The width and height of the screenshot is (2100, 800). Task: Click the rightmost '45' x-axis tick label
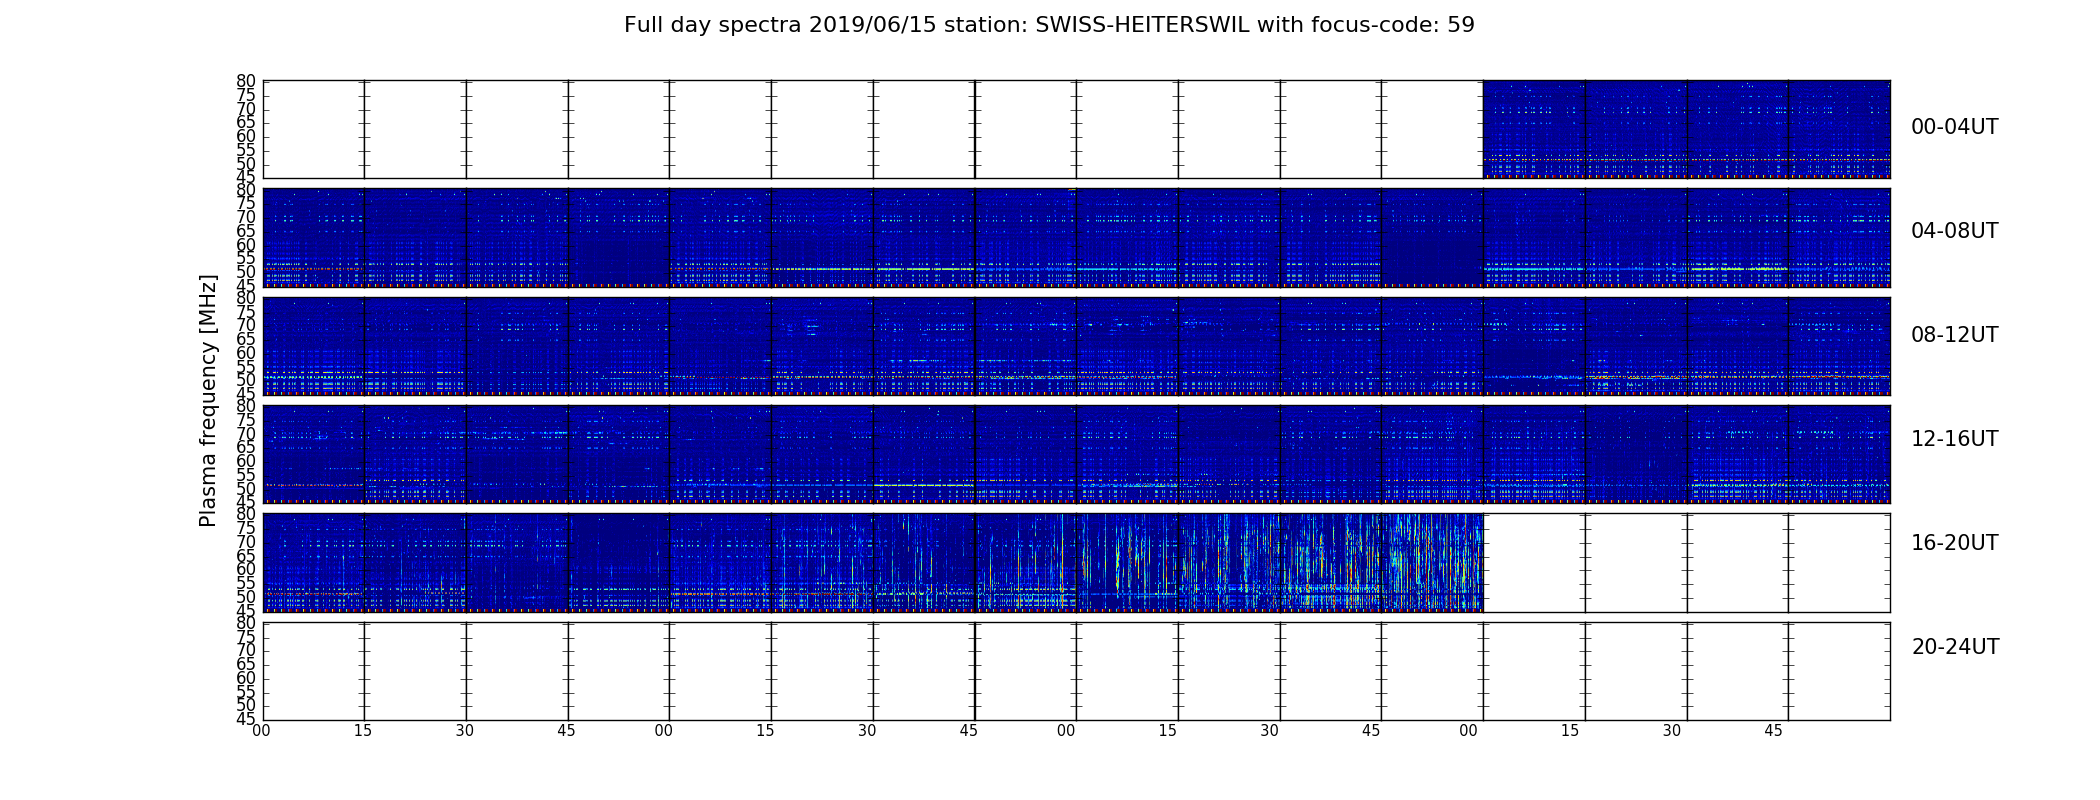1773,731
